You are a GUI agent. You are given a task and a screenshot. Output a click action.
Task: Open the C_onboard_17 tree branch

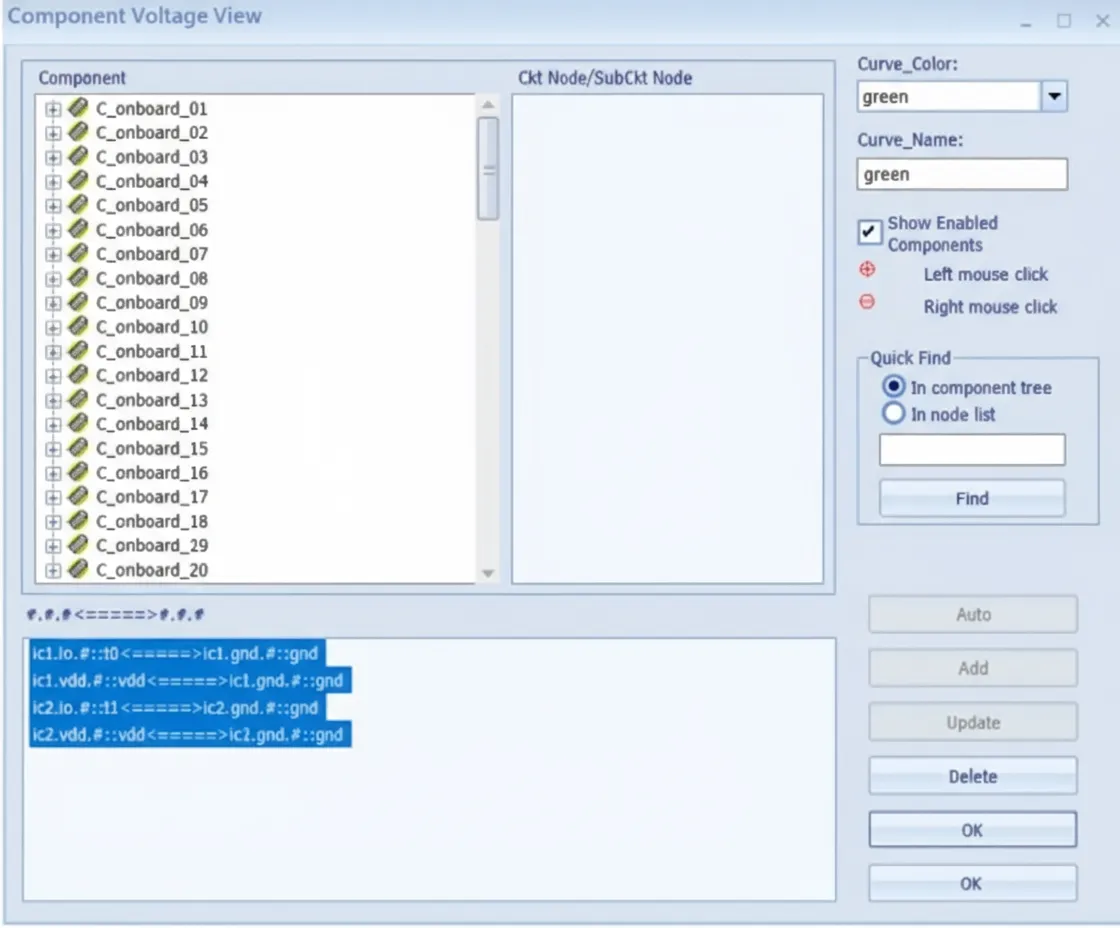click(x=53, y=498)
